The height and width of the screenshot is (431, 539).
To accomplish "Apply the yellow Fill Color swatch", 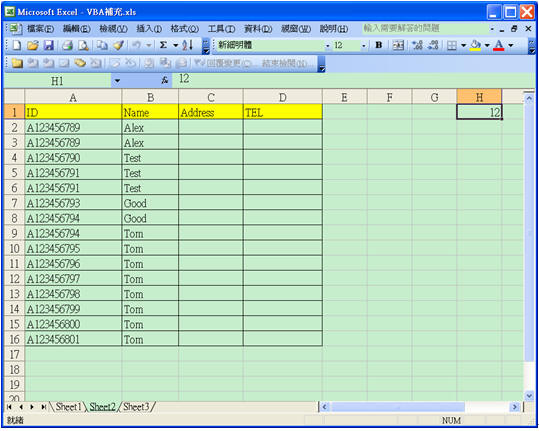I will coord(475,45).
